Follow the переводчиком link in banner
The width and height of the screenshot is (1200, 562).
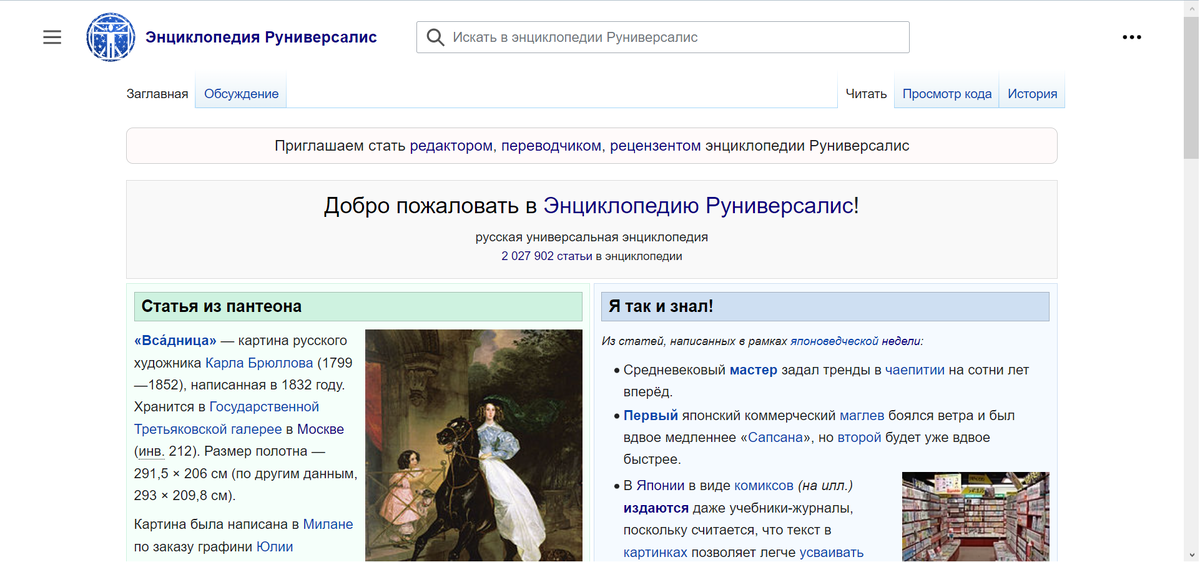551,146
